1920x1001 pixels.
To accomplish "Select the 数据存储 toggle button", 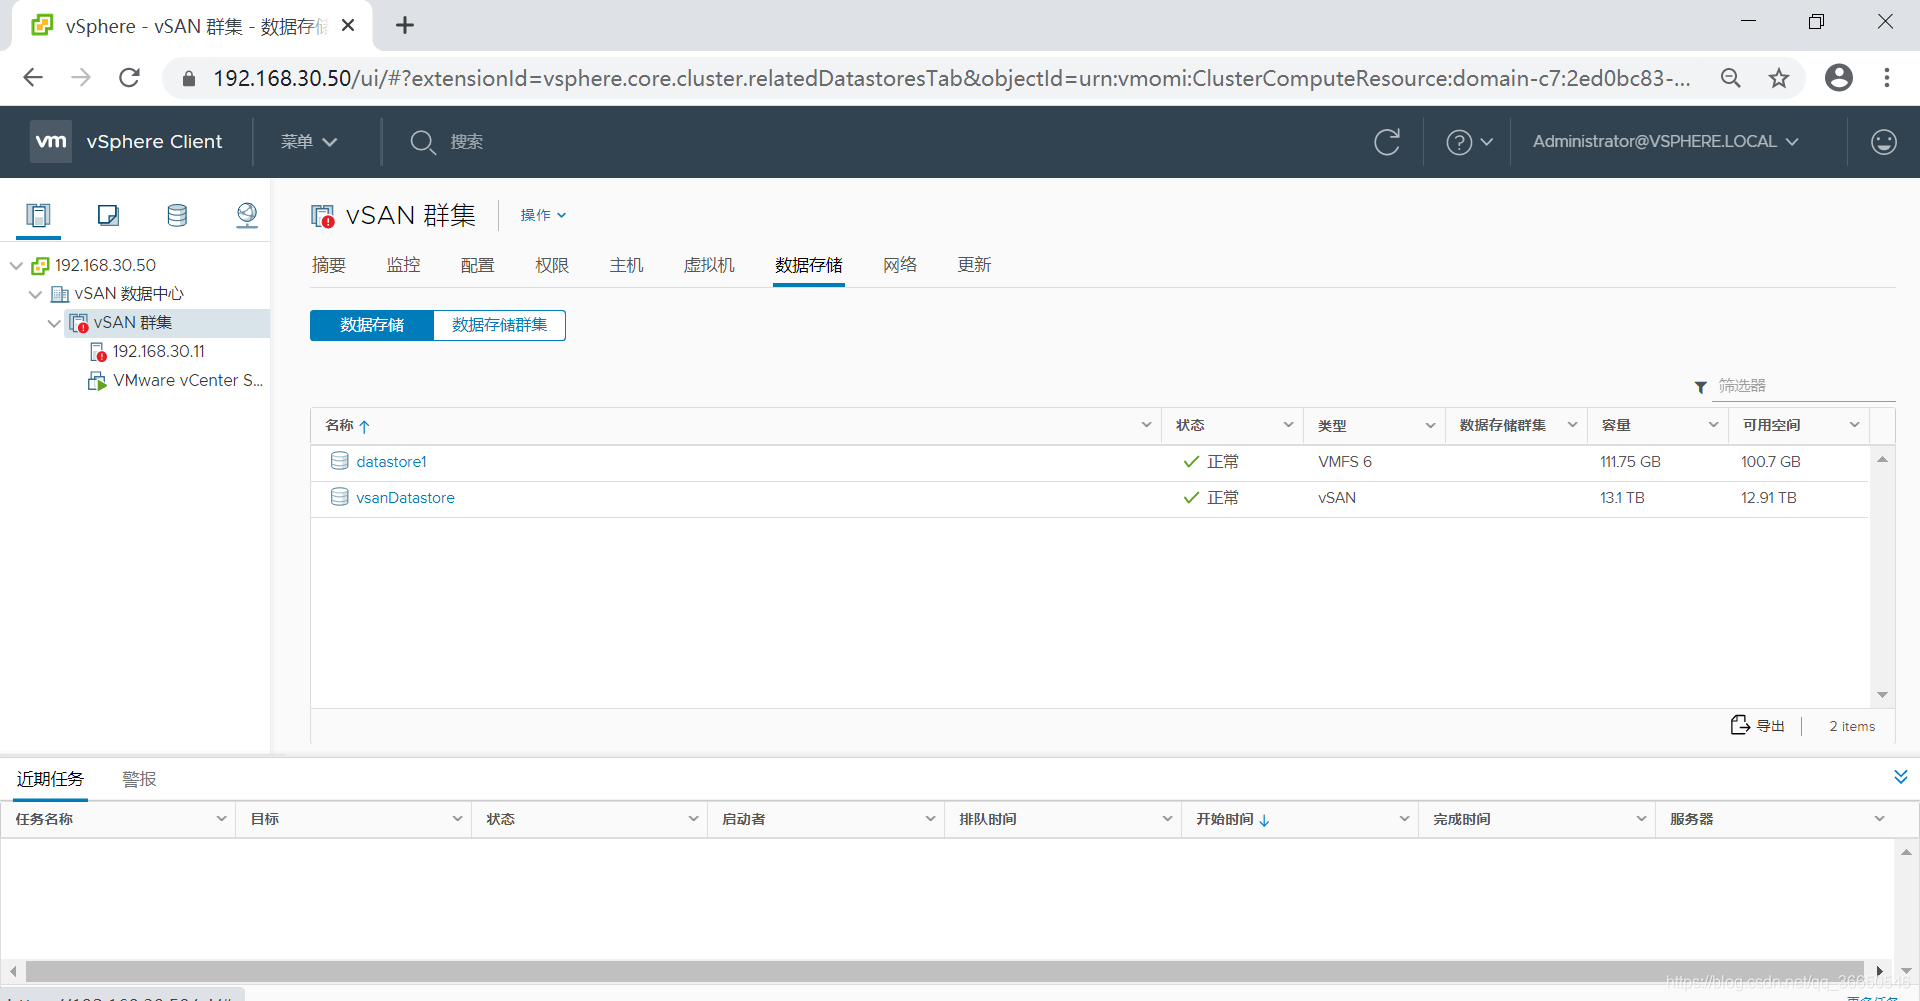I will [x=372, y=325].
